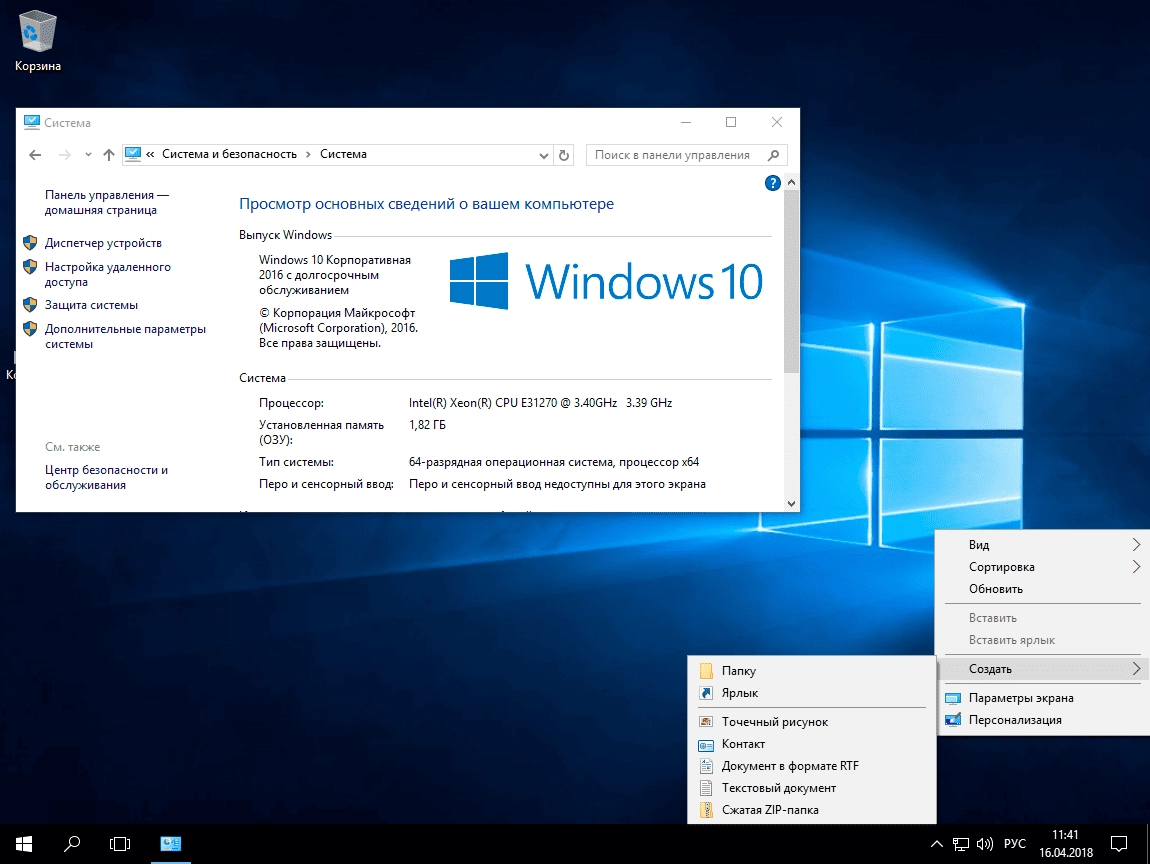Click the Персонализация icon in context menu
The width and height of the screenshot is (1150, 864).
[953, 720]
